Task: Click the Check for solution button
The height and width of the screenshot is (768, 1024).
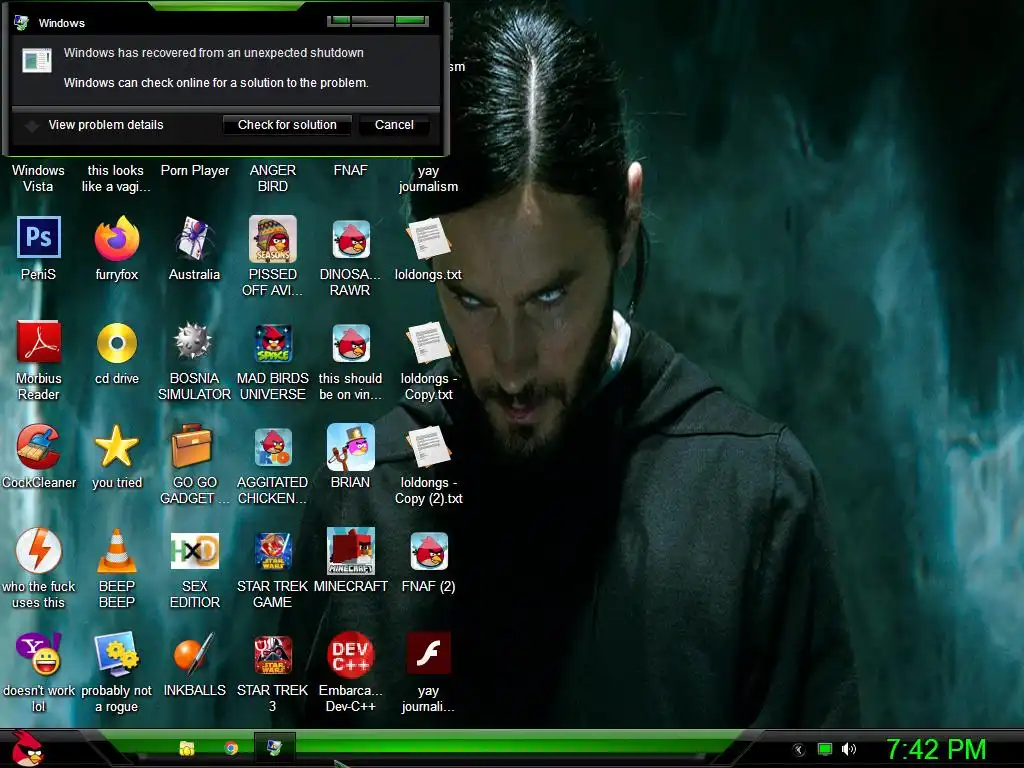Action: click(x=287, y=125)
